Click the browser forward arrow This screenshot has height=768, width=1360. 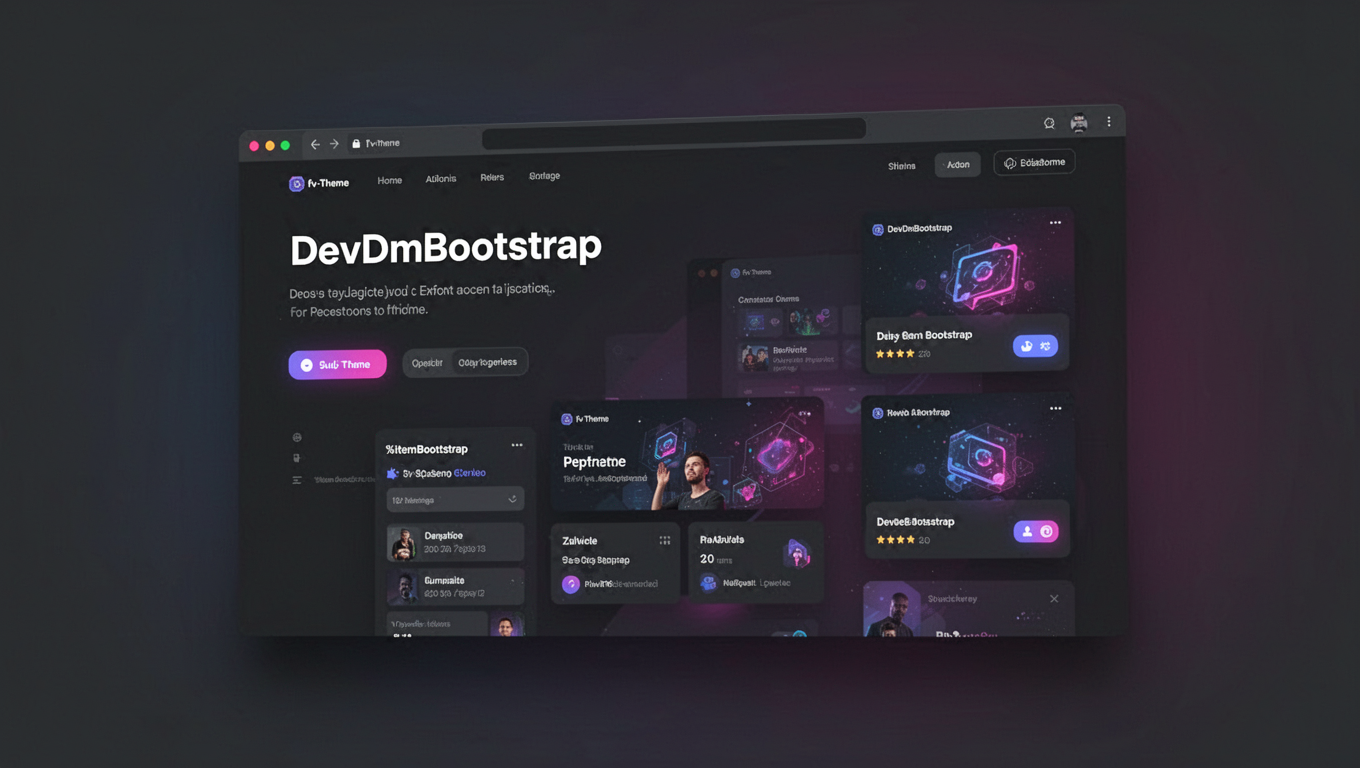click(334, 144)
